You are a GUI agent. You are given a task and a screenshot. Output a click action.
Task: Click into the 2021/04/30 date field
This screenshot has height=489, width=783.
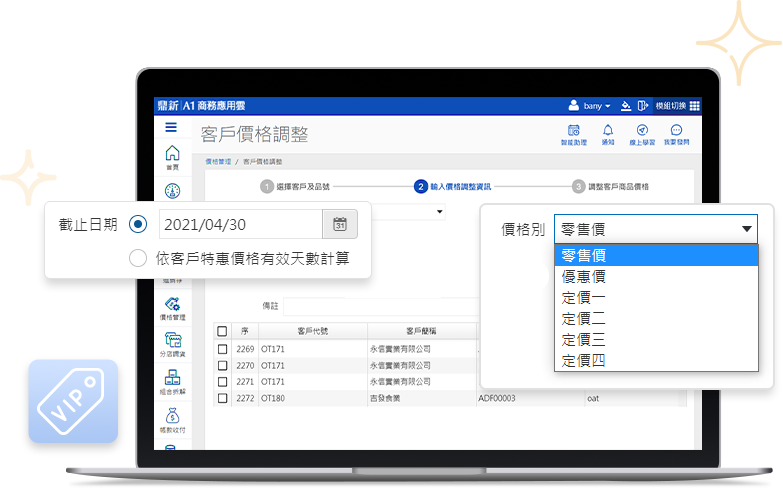click(x=241, y=224)
